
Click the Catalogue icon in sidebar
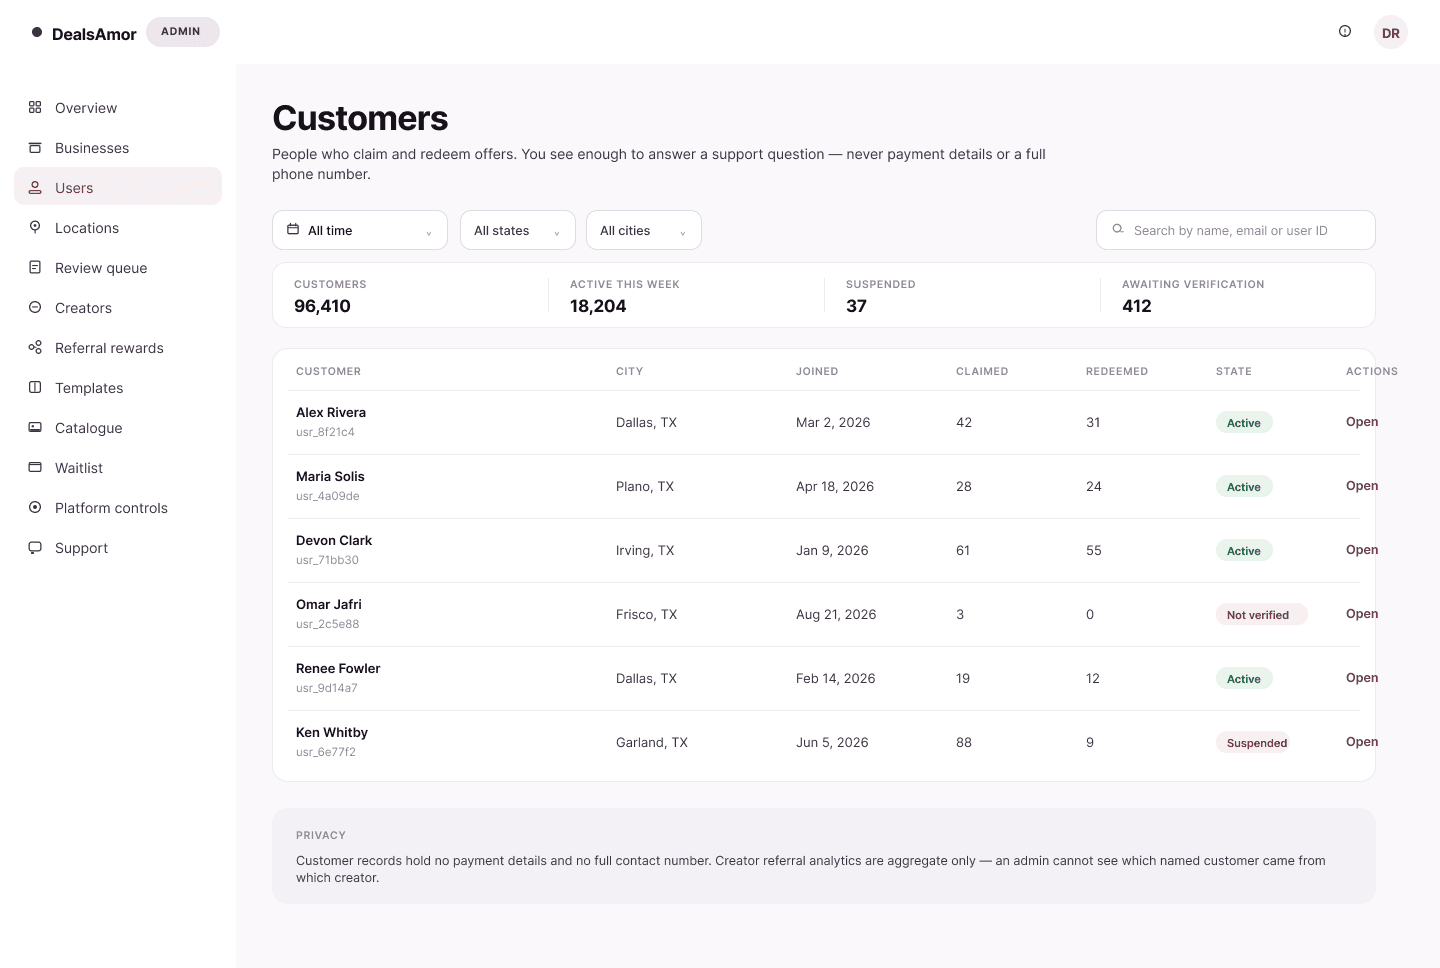click(35, 427)
